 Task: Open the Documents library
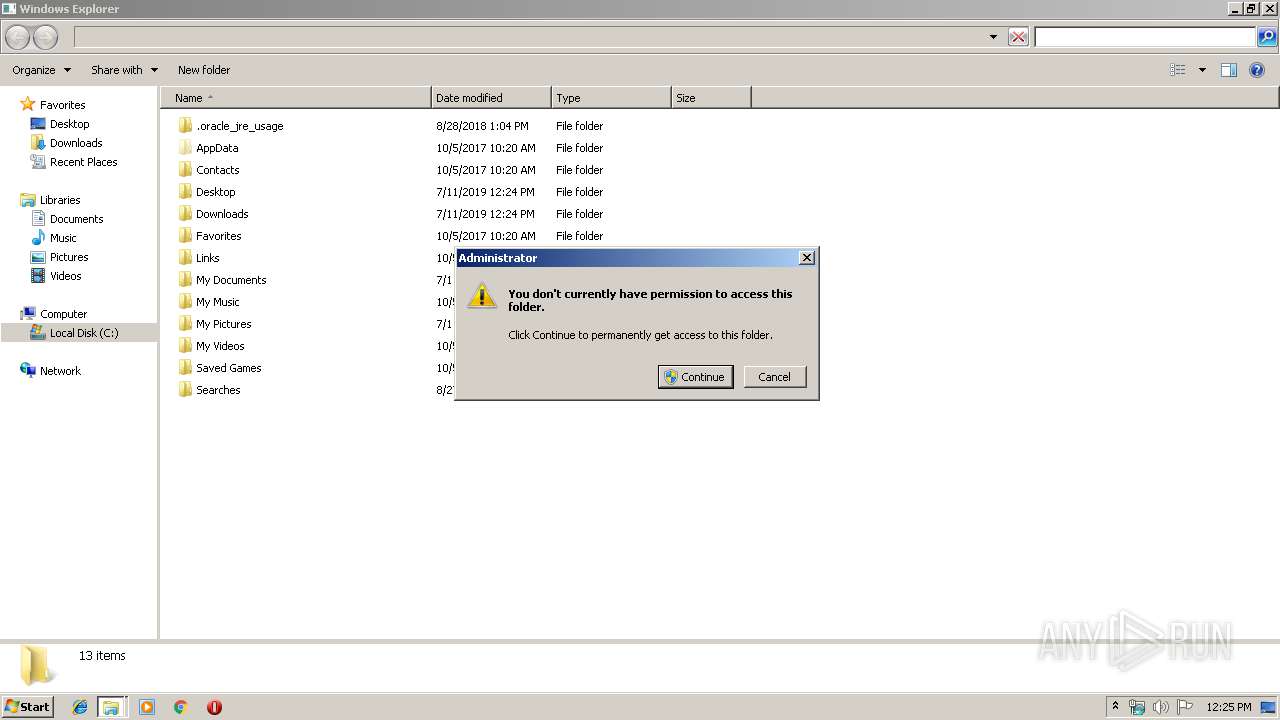point(76,219)
